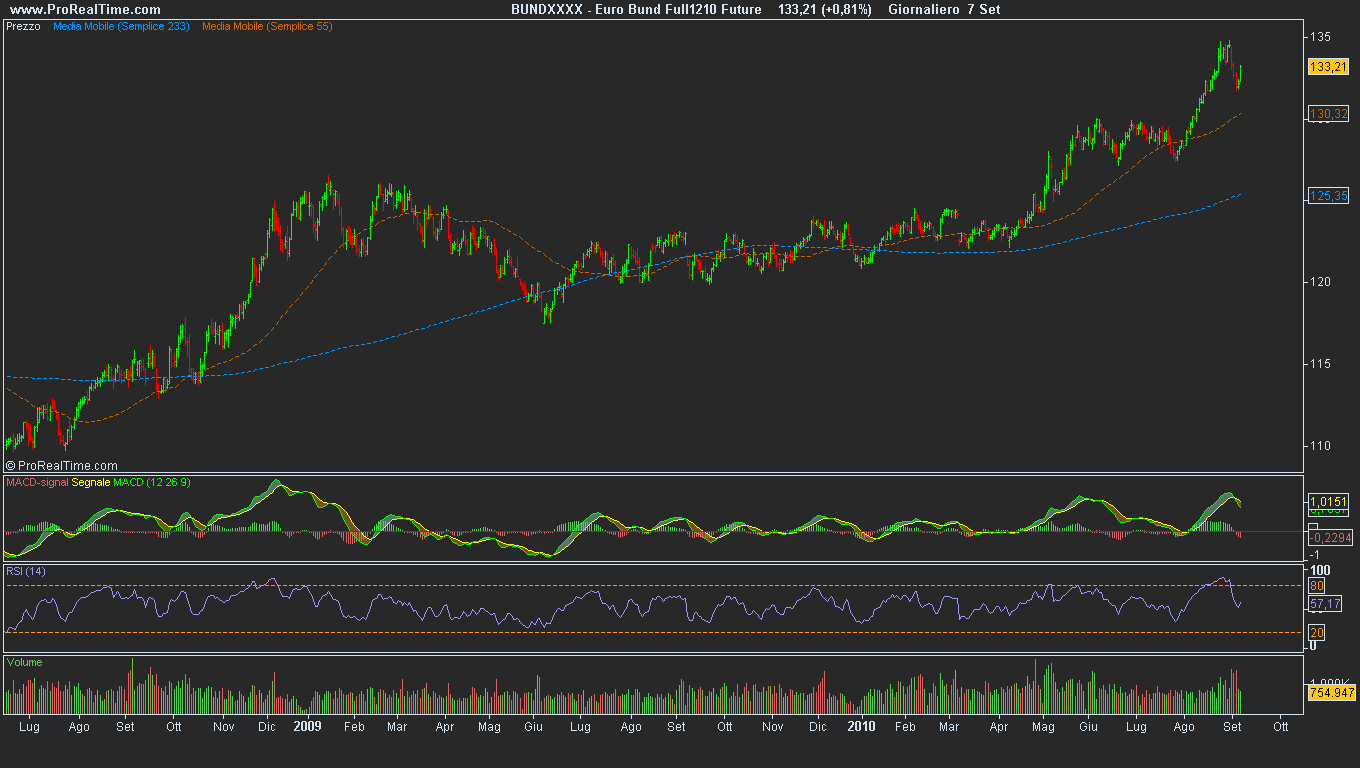Click the Giornaliero timeframe label
This screenshot has width=1360, height=768.
pos(923,9)
